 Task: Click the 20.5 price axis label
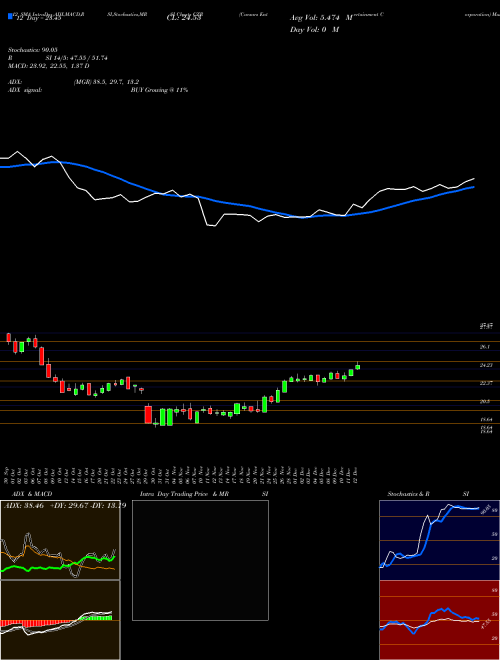coord(484,402)
